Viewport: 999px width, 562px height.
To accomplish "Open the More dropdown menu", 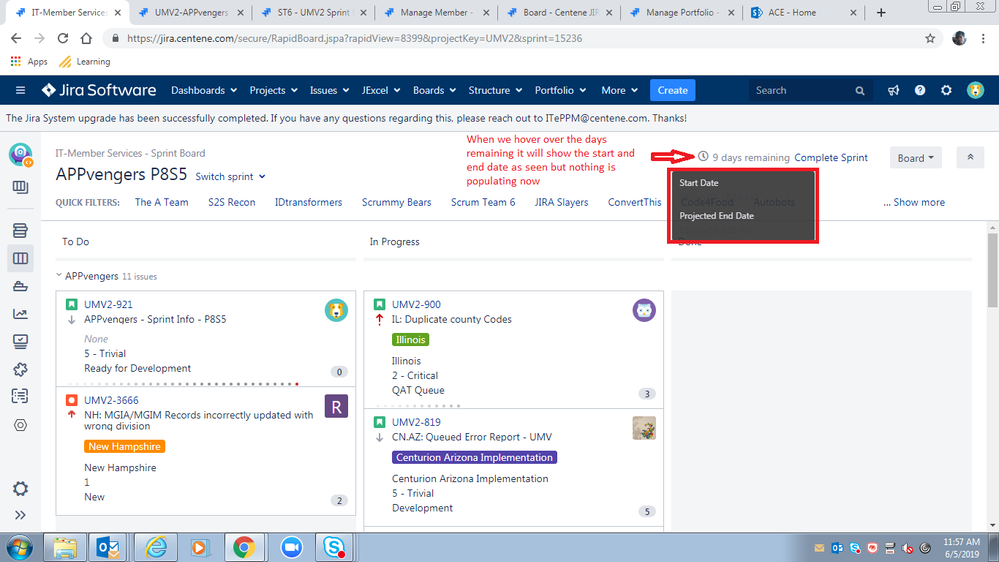I will tap(619, 90).
